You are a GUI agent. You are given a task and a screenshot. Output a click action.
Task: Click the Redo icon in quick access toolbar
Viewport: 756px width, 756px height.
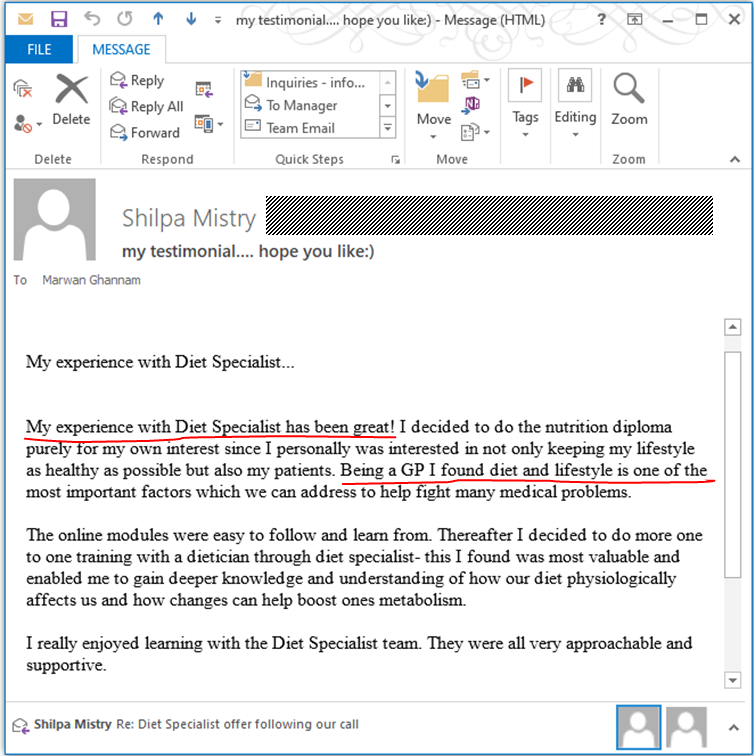pyautogui.click(x=124, y=19)
